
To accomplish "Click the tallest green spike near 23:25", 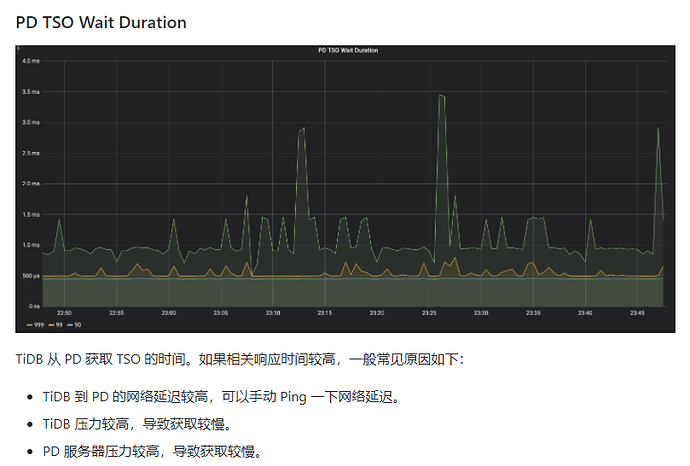I will click(441, 95).
